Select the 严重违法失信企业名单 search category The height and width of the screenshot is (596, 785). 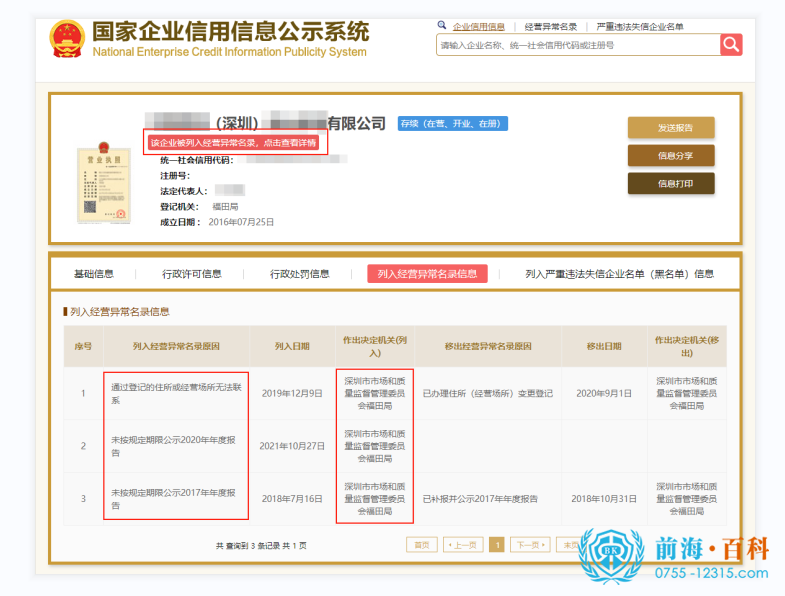pos(640,27)
